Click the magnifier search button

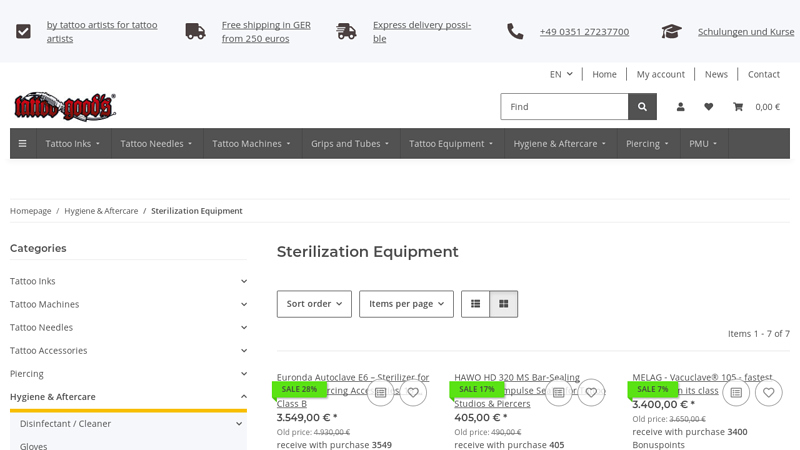tap(642, 107)
